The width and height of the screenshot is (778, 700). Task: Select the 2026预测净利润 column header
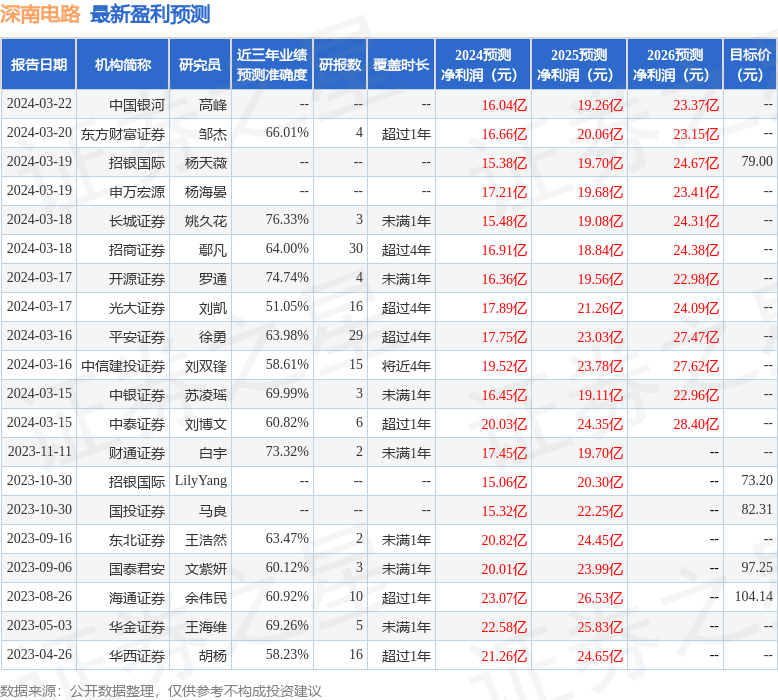pos(675,64)
